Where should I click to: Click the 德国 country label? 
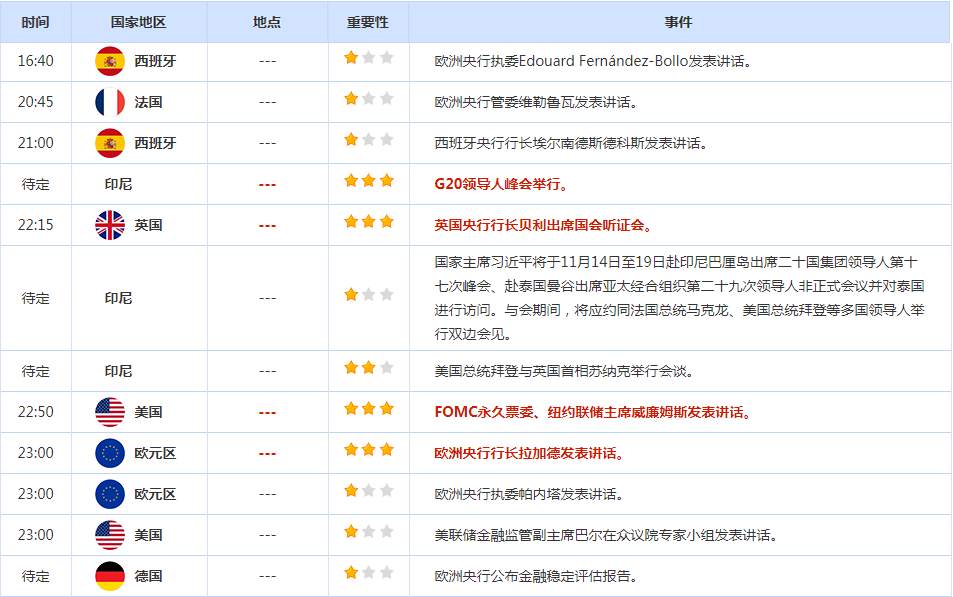pyautogui.click(x=148, y=576)
